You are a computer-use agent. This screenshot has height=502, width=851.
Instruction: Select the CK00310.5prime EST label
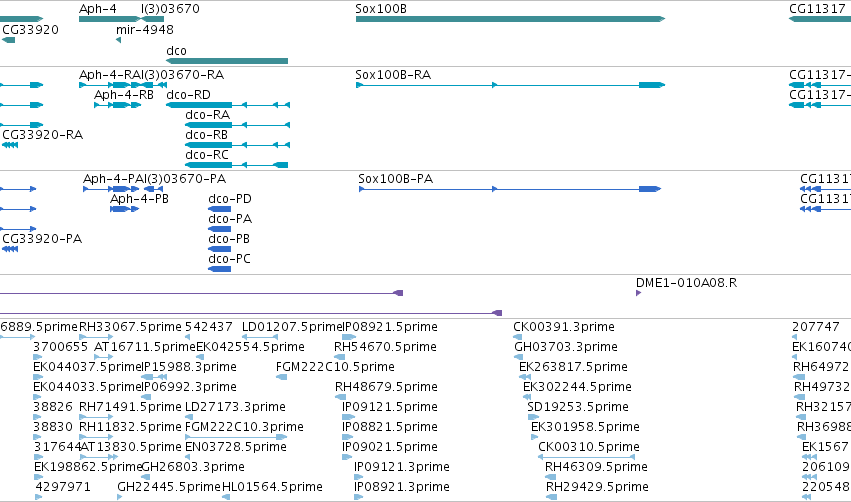pyautogui.click(x=589, y=447)
